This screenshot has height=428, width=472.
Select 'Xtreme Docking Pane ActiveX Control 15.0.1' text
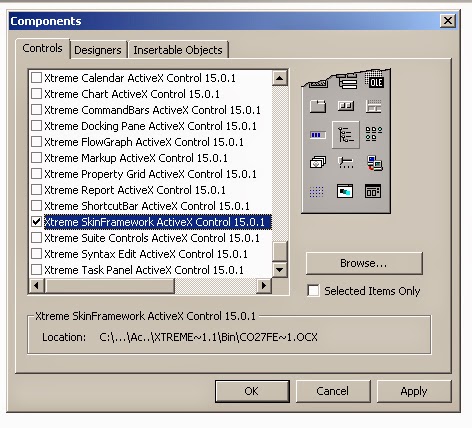[150, 126]
